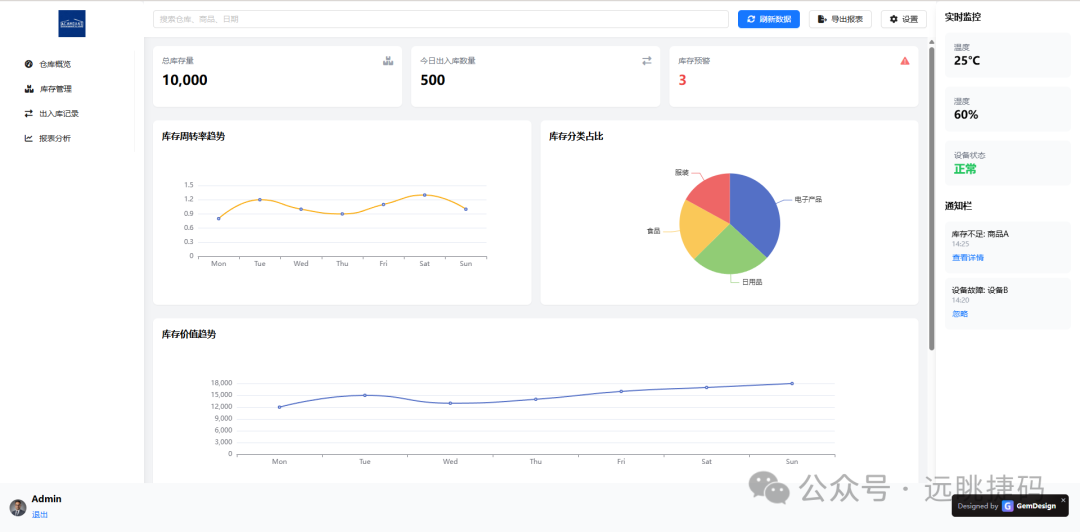Screen dimensions: 1080x532
Task: Click Sun data point on 库存价值趋势 chart
Action: pos(792,383)
